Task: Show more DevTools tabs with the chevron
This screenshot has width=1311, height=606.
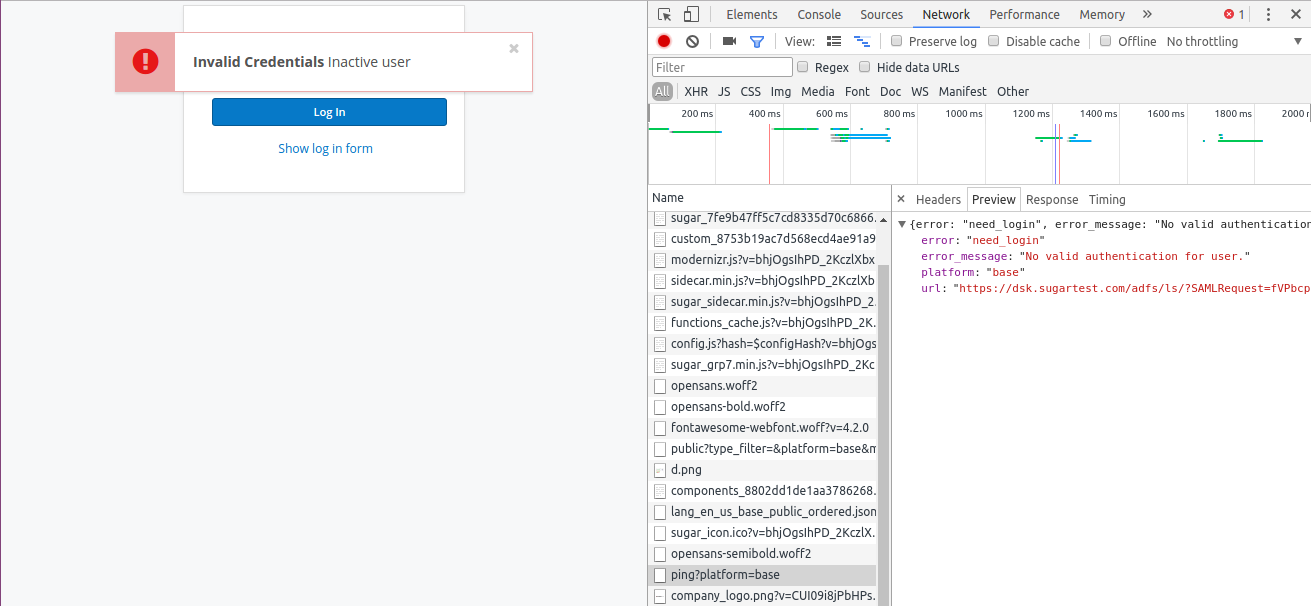Action: 1147,14
